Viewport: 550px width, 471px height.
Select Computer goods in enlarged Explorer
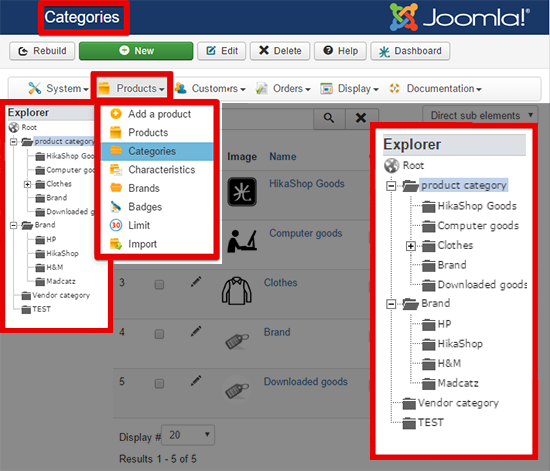click(x=478, y=226)
